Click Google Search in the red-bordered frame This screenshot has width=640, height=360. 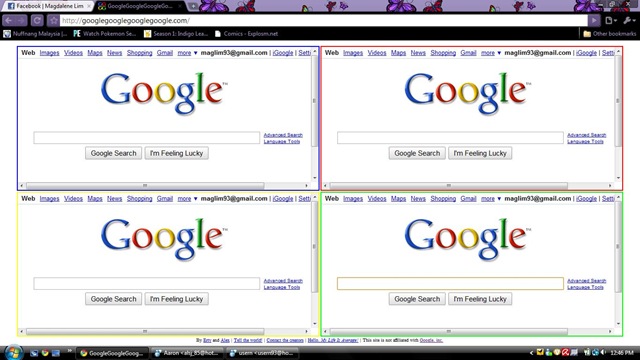coord(417,153)
